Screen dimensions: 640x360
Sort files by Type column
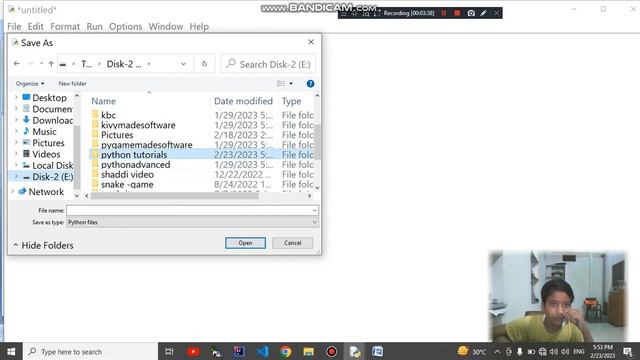(291, 101)
